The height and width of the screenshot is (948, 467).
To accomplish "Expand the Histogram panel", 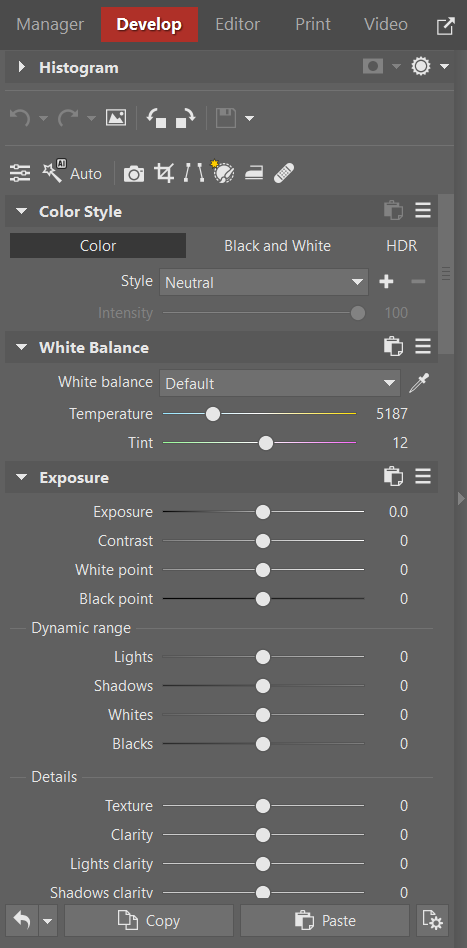I will click(x=22, y=67).
